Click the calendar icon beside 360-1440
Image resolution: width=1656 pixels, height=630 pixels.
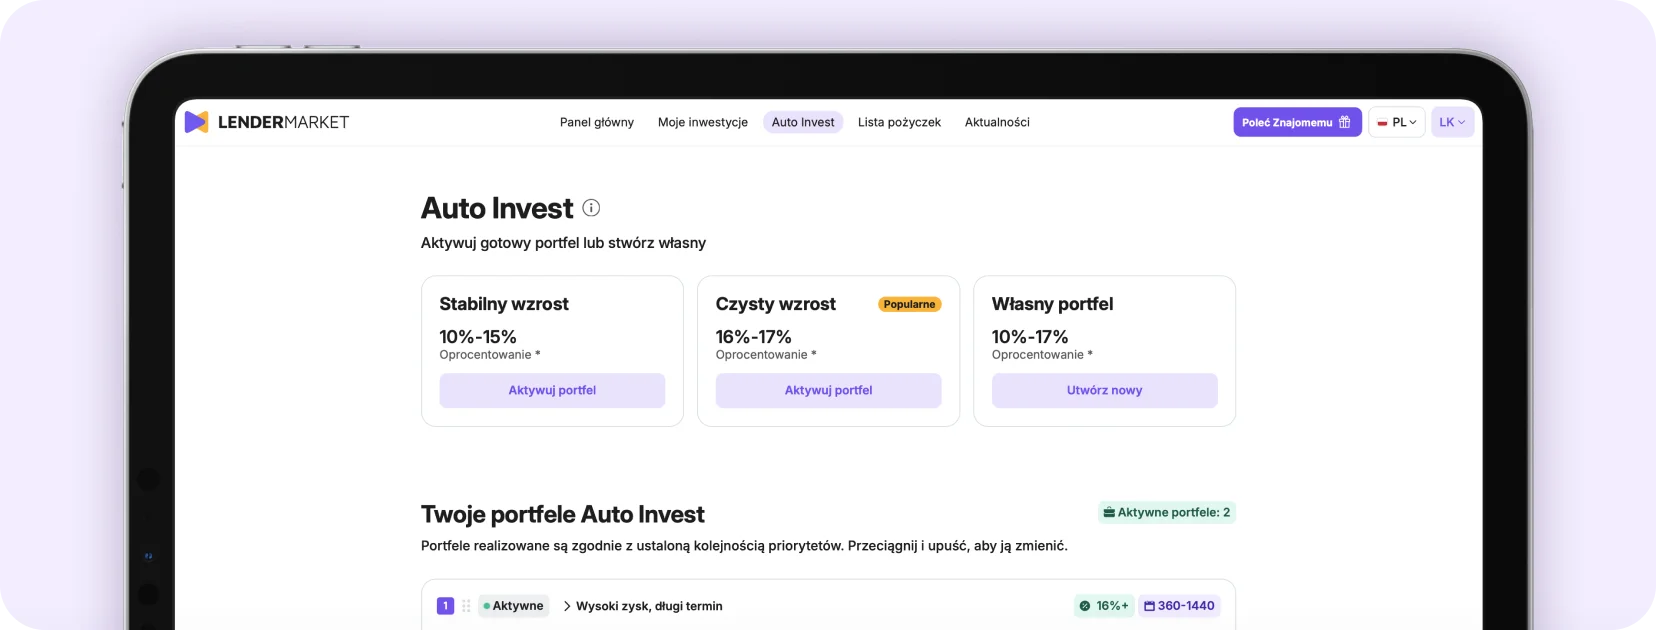[1149, 606]
